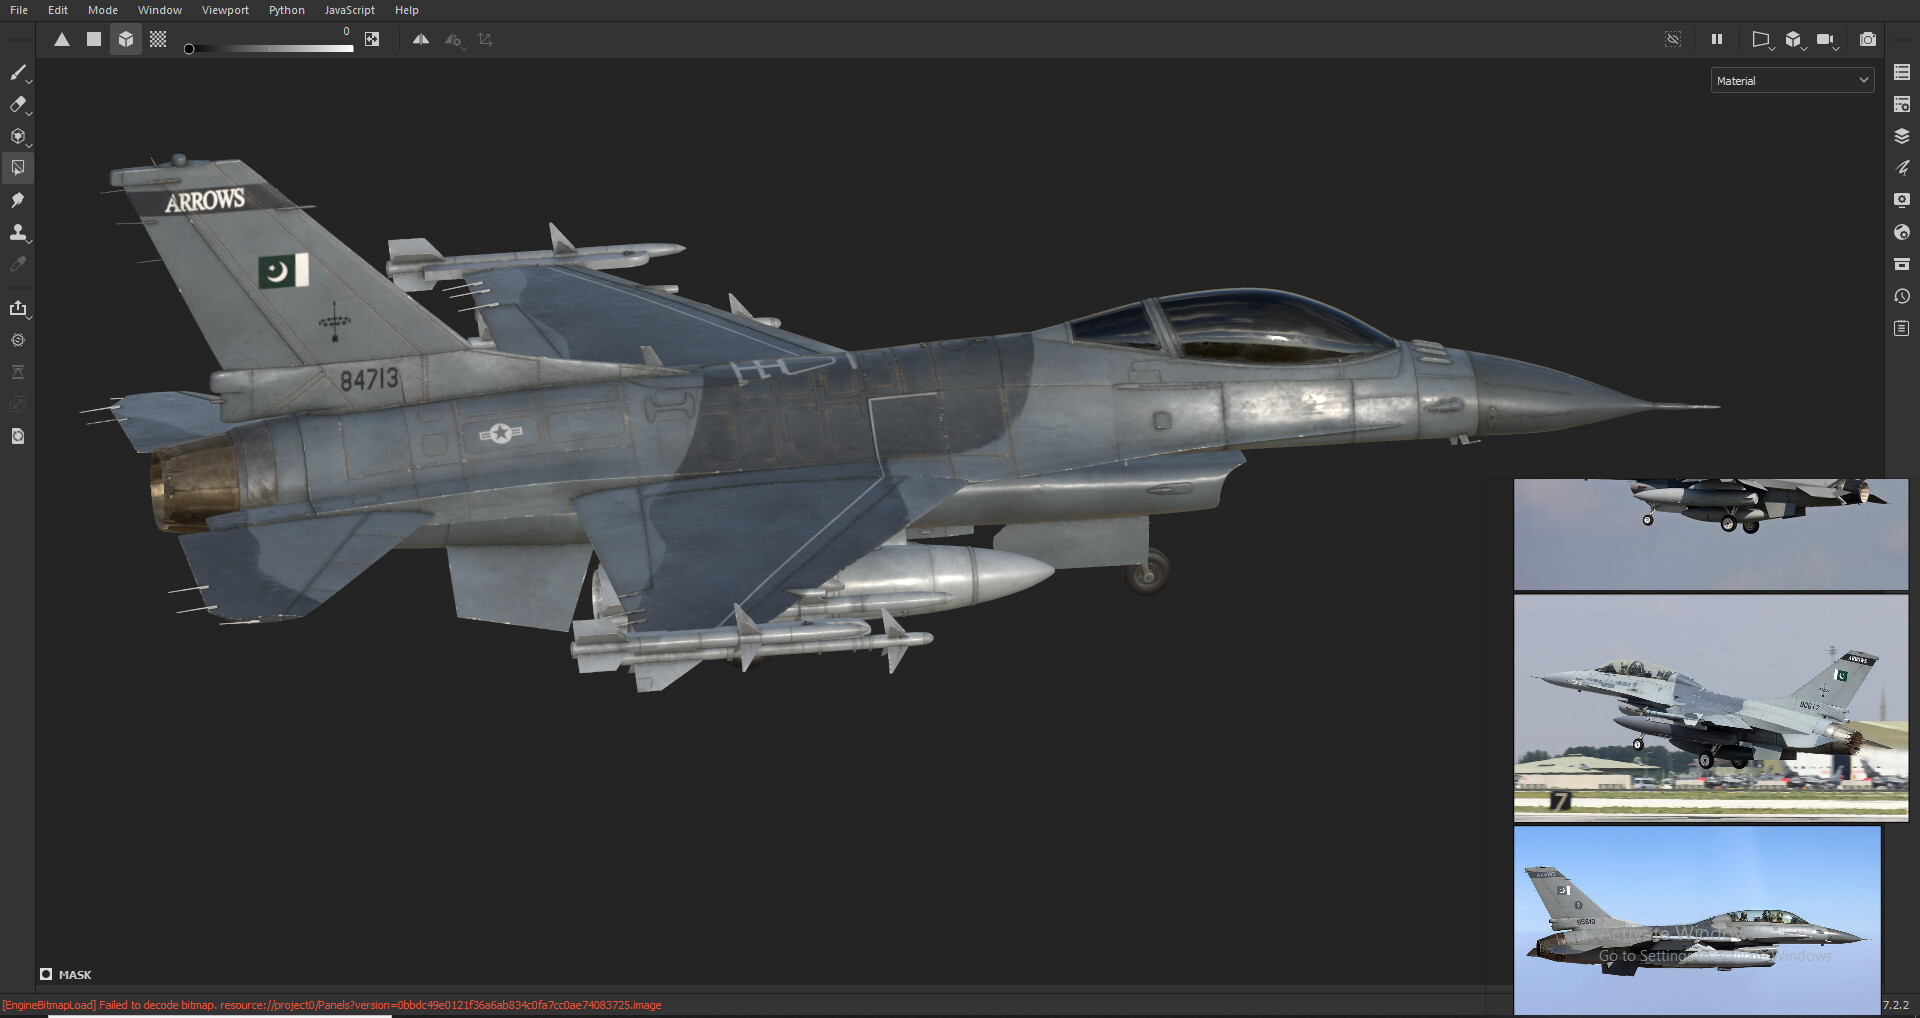Select the Smudge tool

(18, 200)
